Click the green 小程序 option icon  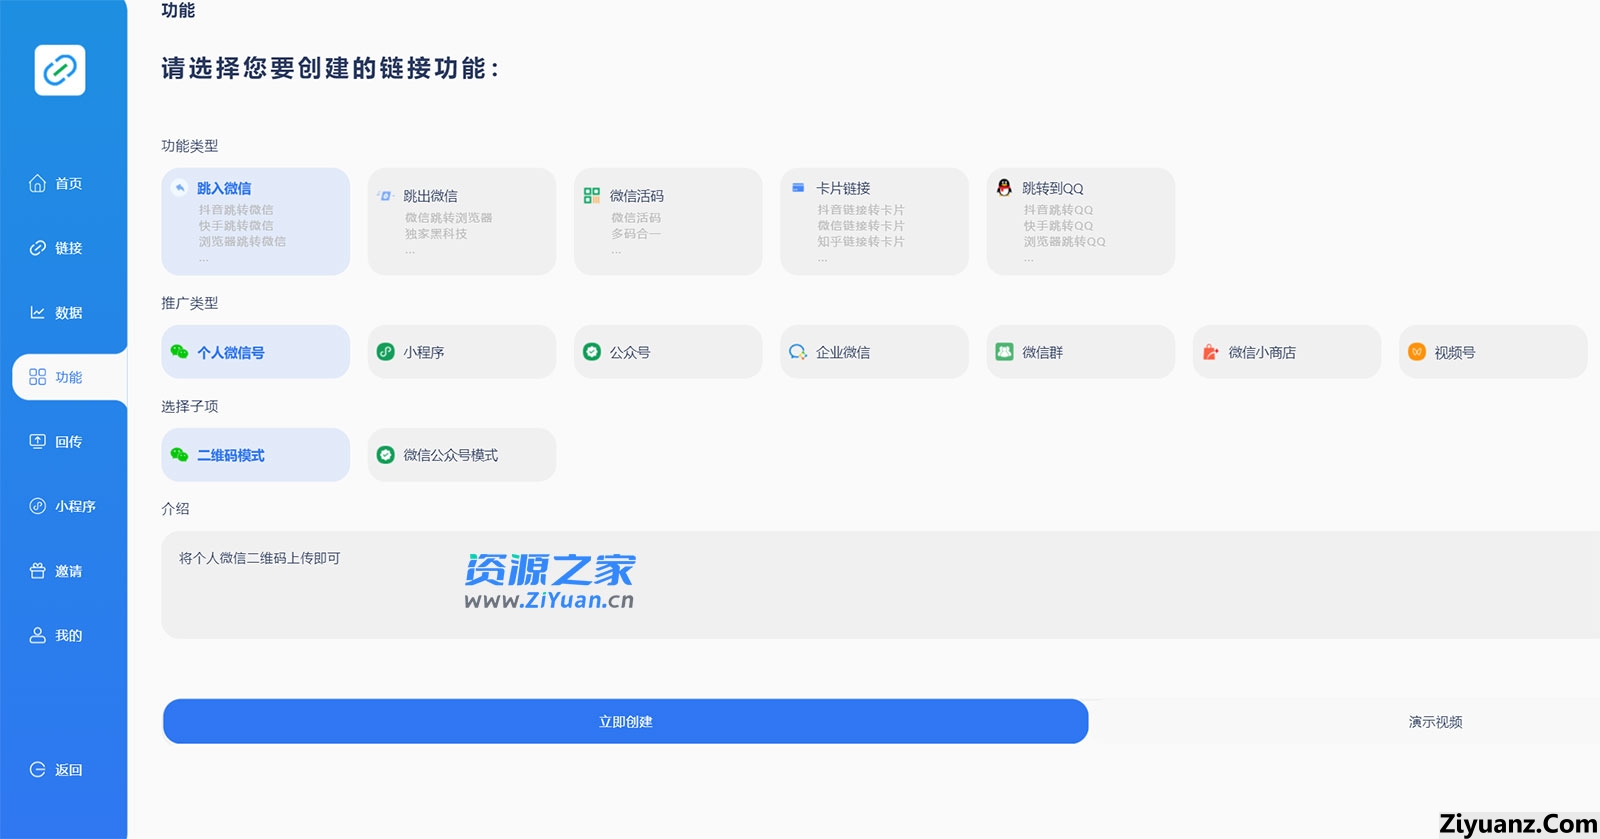click(x=386, y=352)
